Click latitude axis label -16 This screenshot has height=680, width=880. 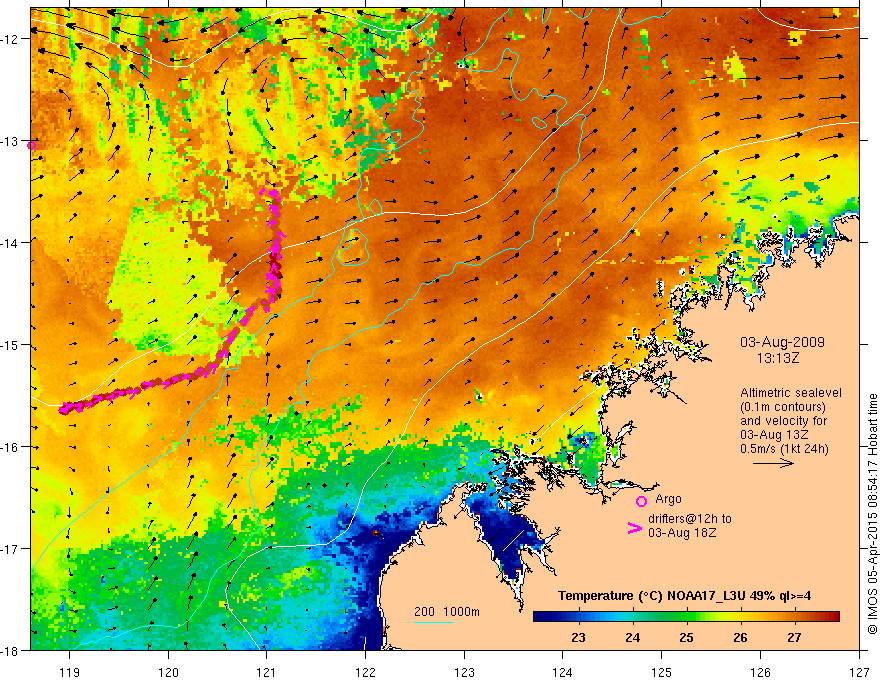10,447
